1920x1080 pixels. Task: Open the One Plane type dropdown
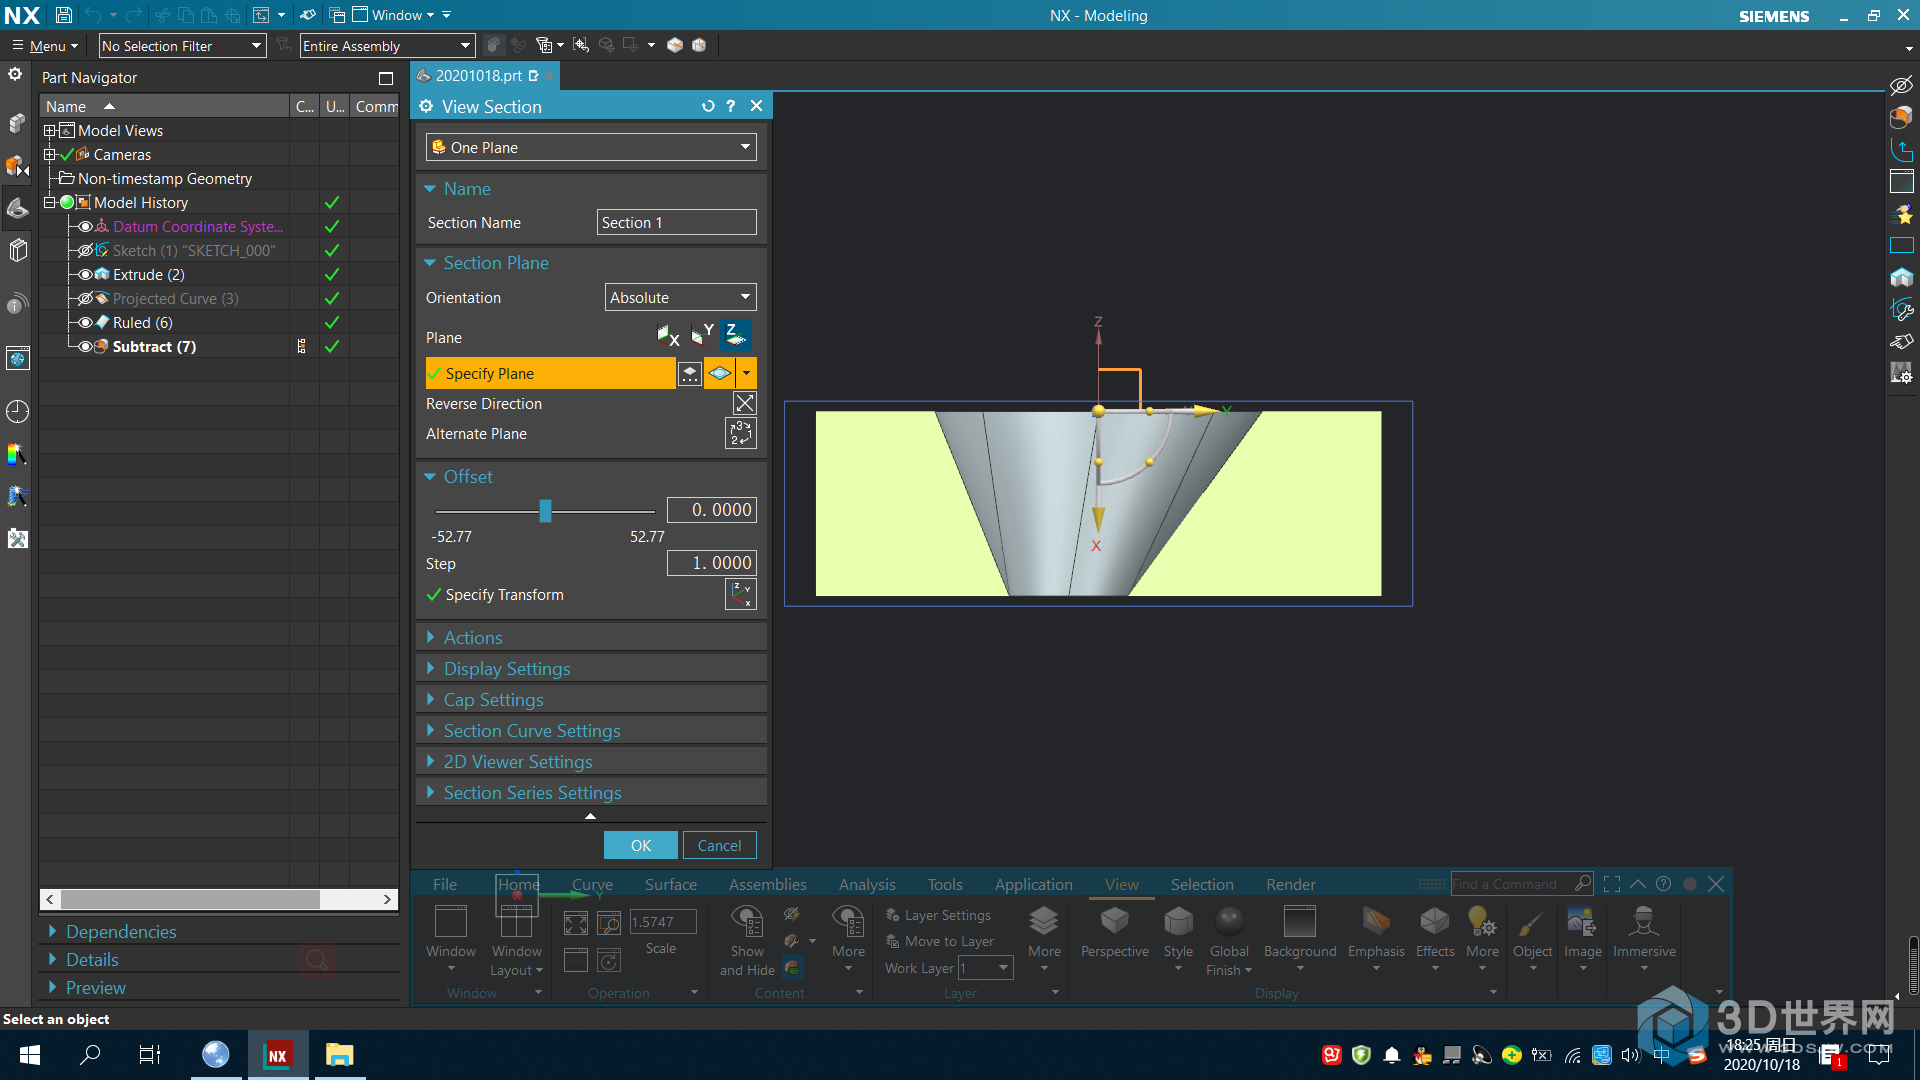coord(591,147)
